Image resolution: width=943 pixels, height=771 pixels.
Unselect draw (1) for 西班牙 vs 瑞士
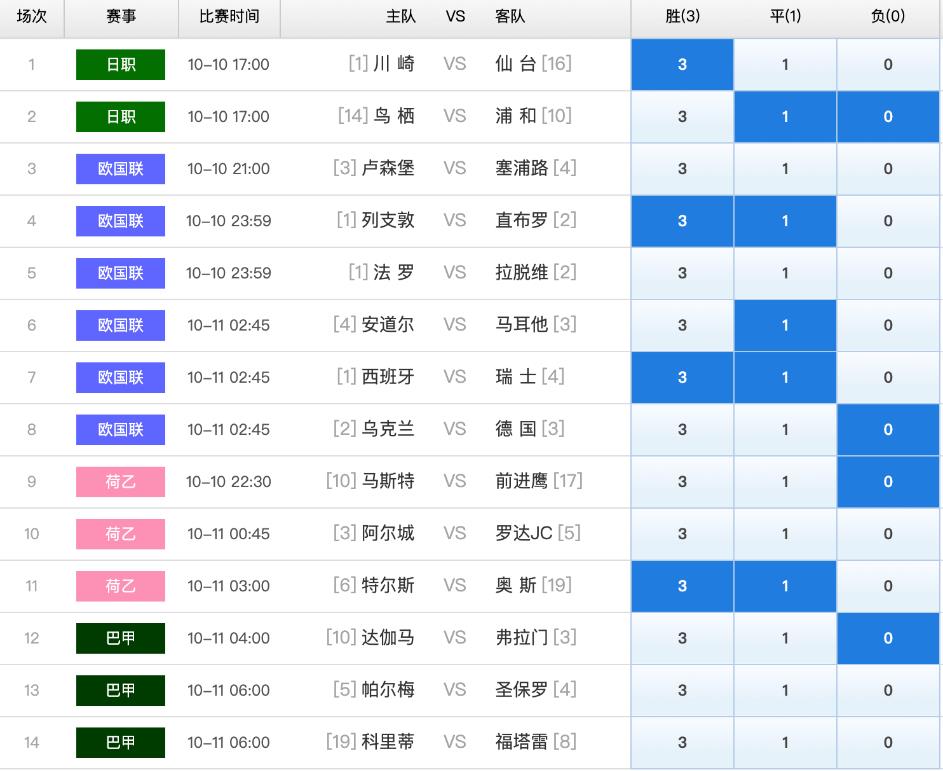785,378
